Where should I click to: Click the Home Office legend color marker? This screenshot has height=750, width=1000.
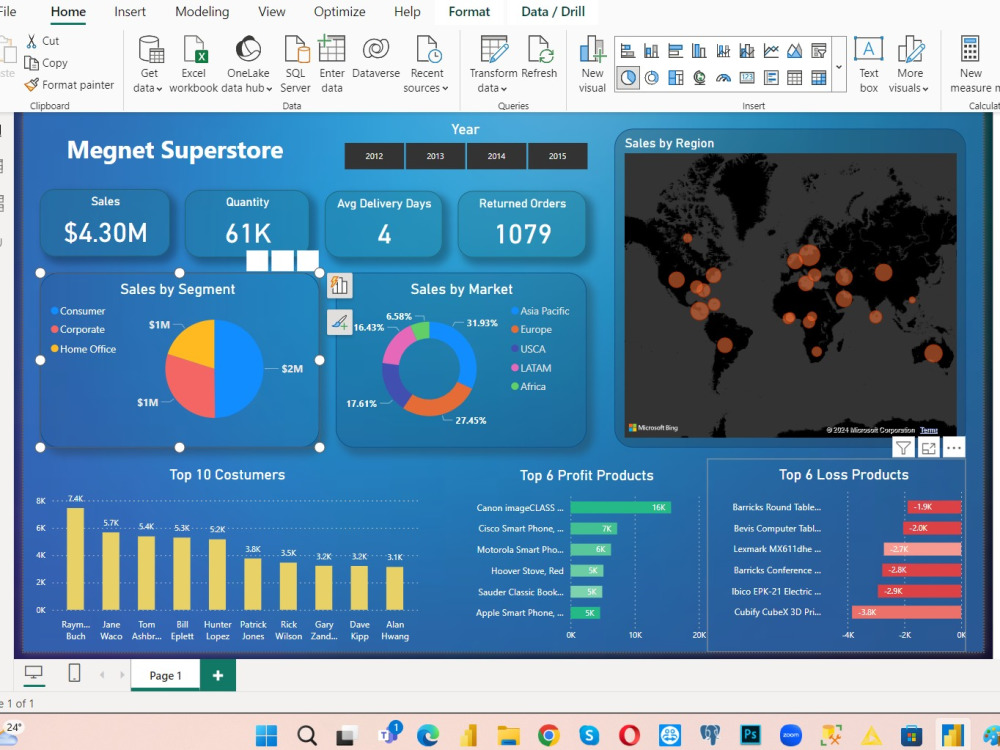pyautogui.click(x=55, y=349)
